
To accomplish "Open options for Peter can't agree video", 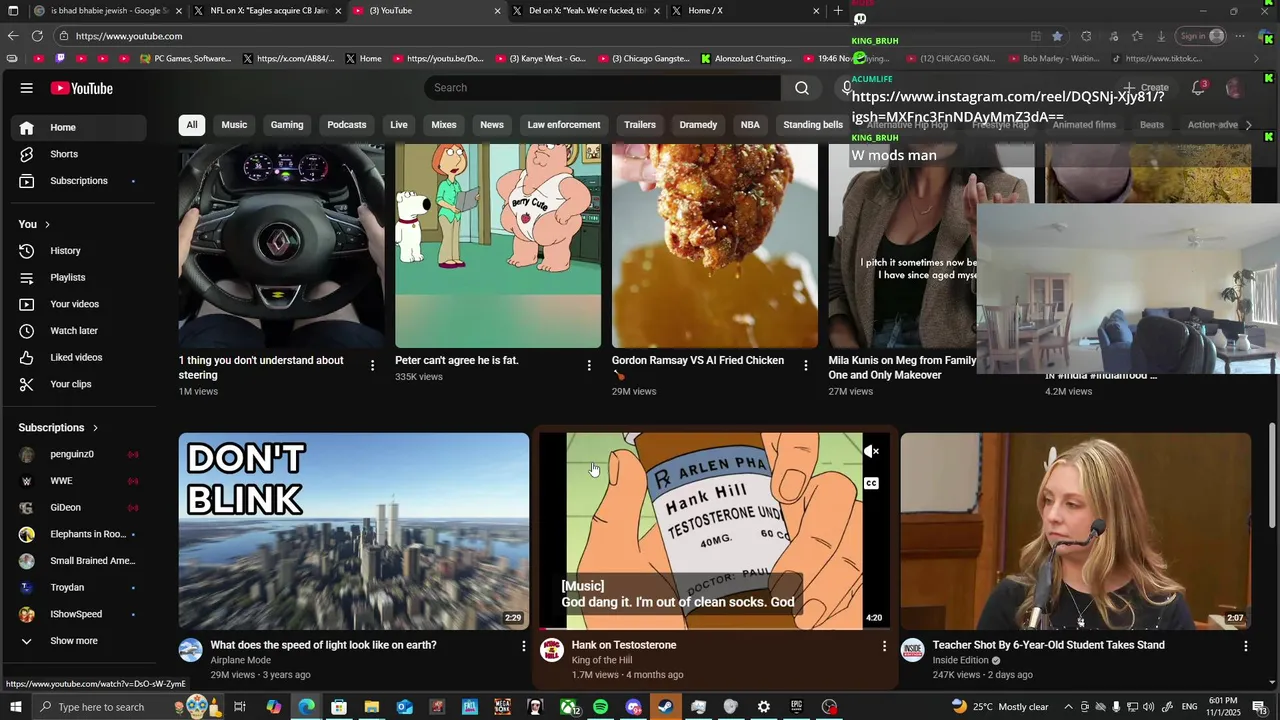I will (589, 366).
